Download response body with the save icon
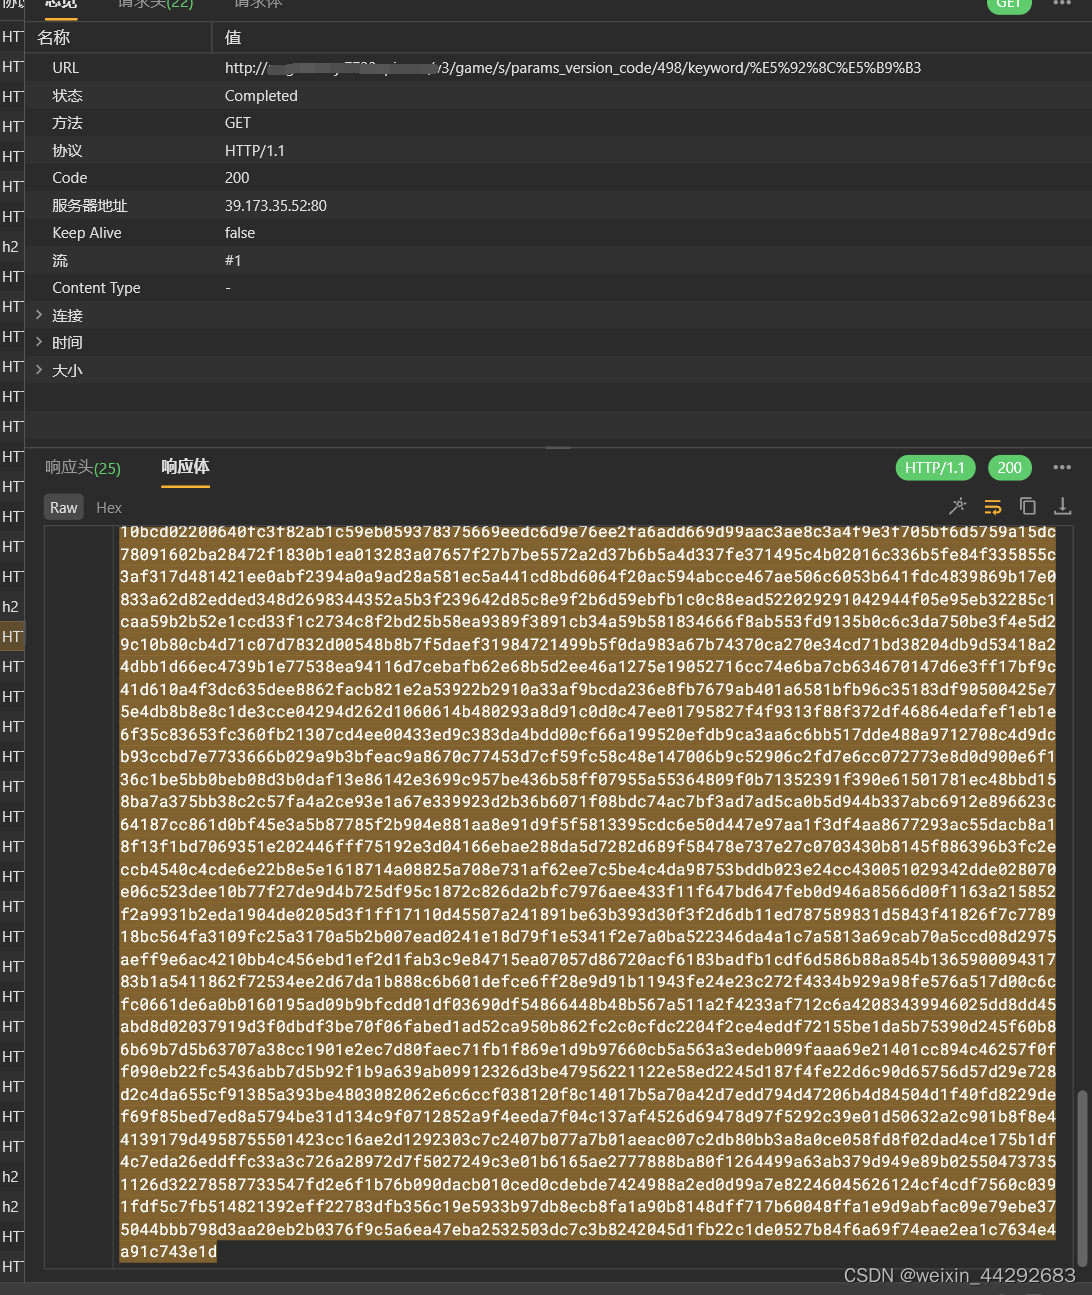 1063,506
